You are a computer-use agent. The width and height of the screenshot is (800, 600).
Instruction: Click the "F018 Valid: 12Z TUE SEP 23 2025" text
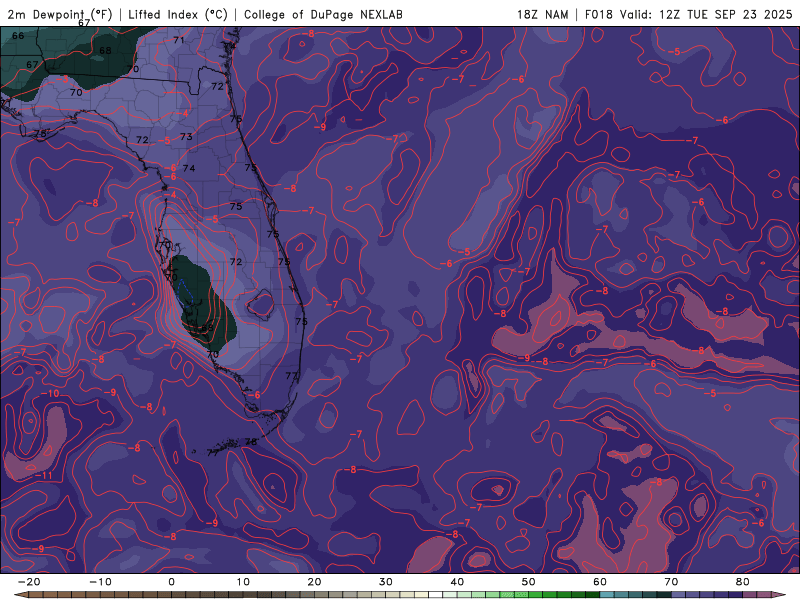point(688,15)
